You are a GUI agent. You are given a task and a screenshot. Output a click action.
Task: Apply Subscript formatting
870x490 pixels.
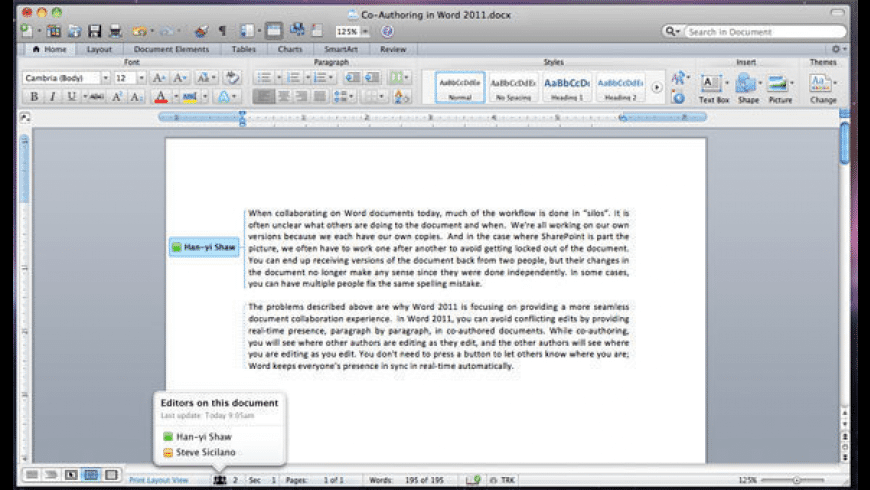coord(136,97)
